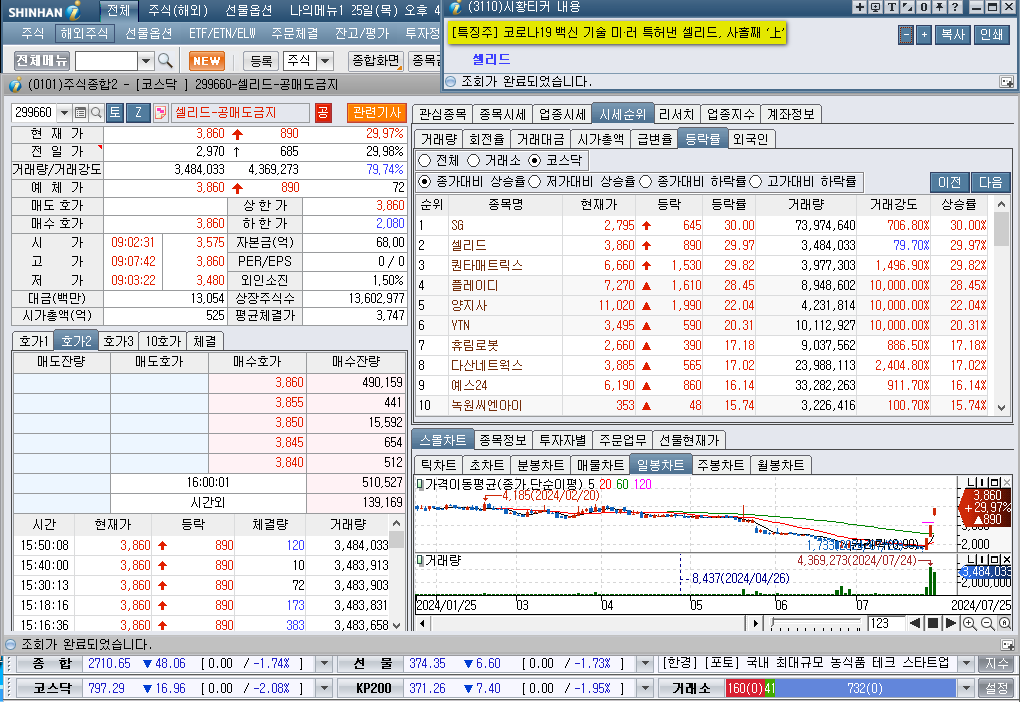Screen dimensions: 1020x702
Task: Click the chart candle count field showing 123
Action: click(885, 623)
